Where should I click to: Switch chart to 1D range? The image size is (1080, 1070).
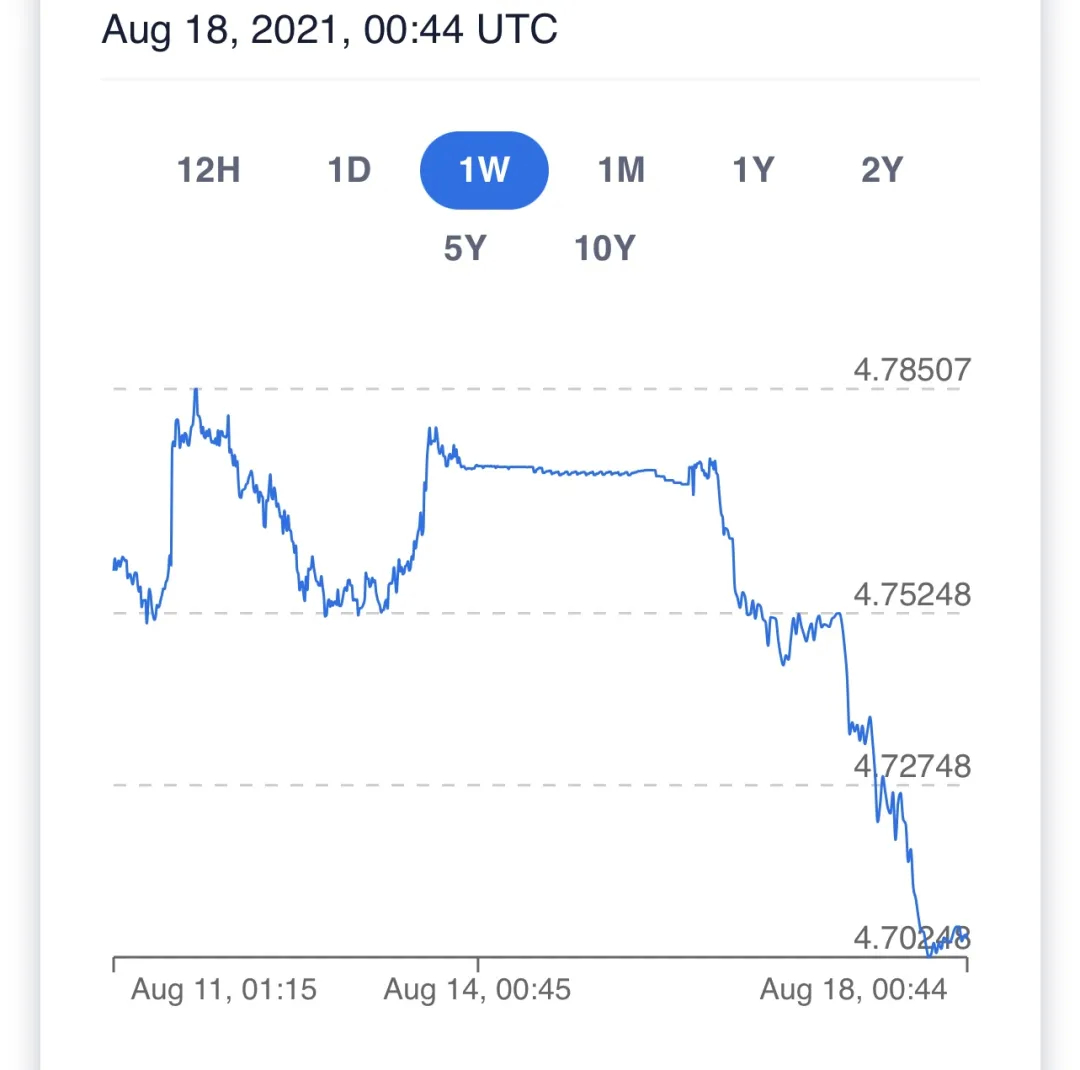(349, 170)
